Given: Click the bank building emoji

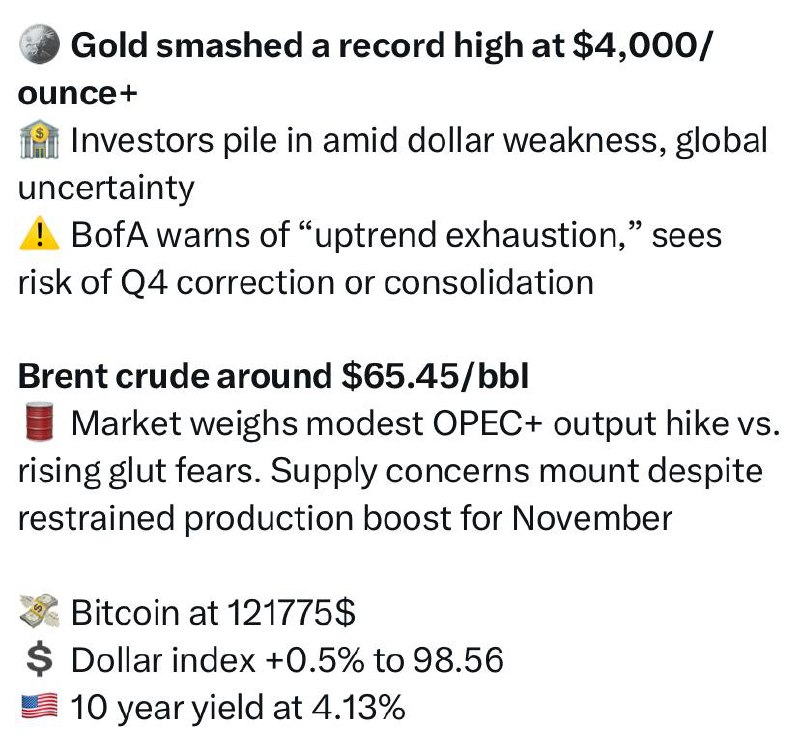Looking at the screenshot, I should pyautogui.click(x=39, y=141).
